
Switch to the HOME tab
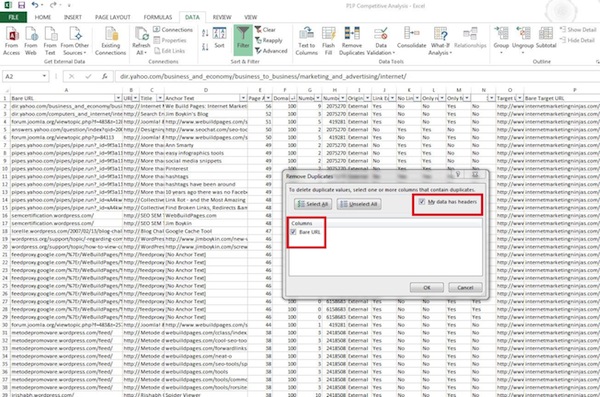(43, 17)
